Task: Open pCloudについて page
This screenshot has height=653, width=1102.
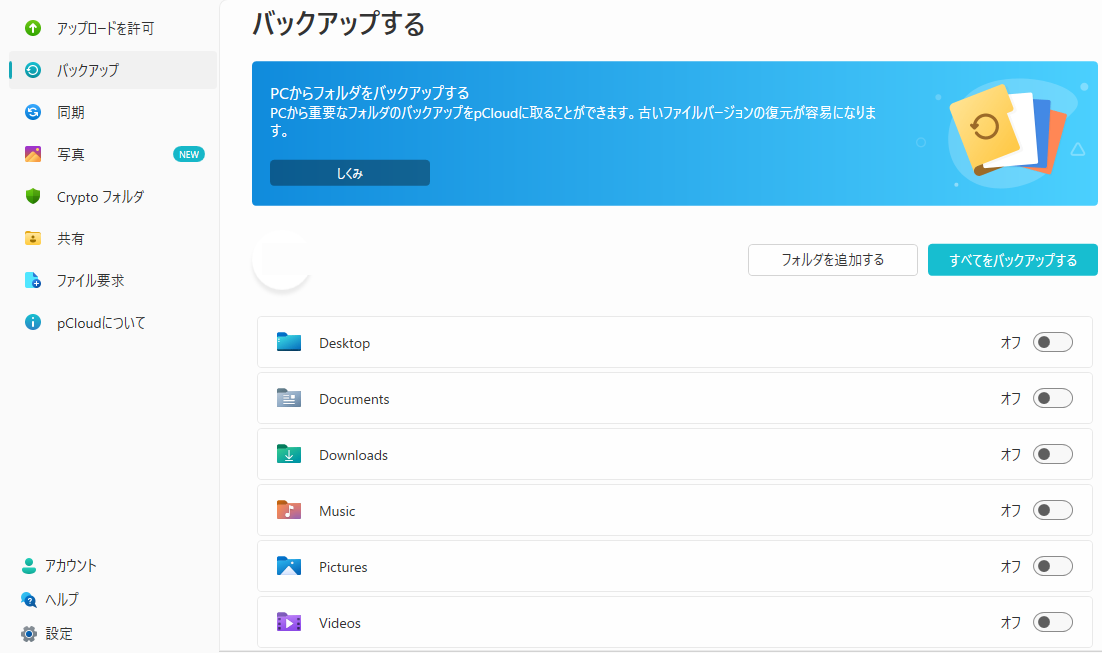Action: coord(112,323)
